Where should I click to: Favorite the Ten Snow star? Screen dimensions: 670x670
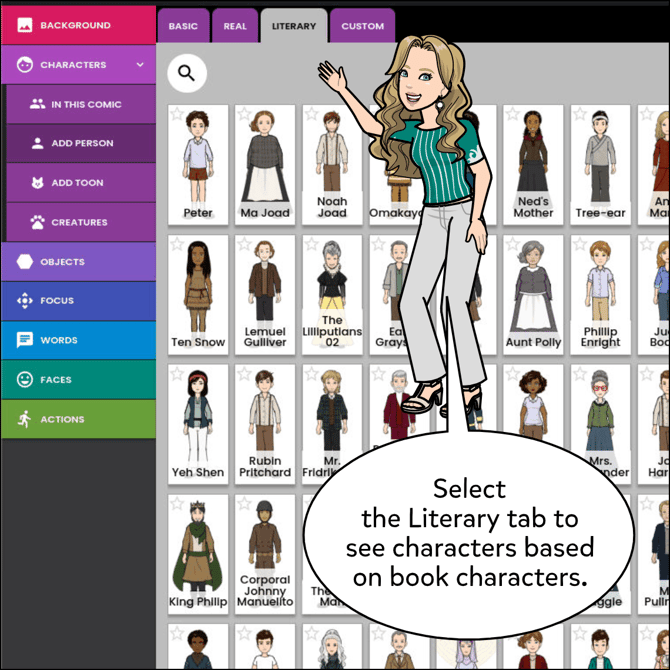point(177,244)
